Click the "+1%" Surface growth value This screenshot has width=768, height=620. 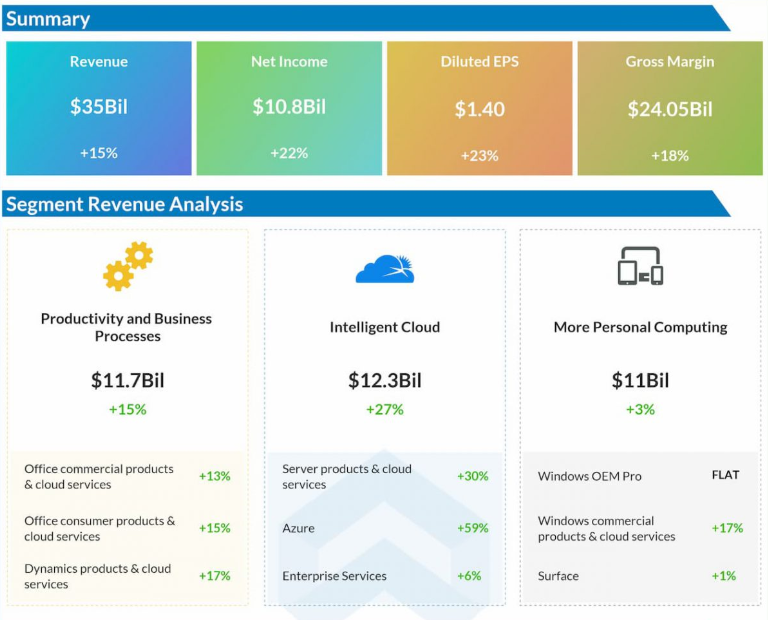coord(724,576)
